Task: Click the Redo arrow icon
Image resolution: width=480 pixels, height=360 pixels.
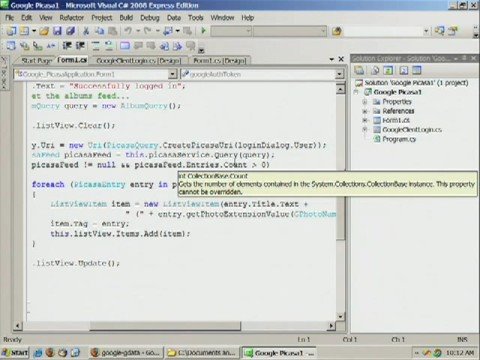Action: [148, 31]
